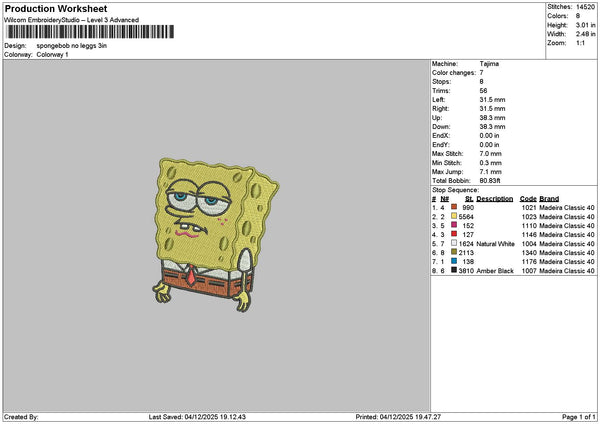Click the Max Jump value '7.1 mm'
The height and width of the screenshot is (424, 600).
[x=491, y=172]
